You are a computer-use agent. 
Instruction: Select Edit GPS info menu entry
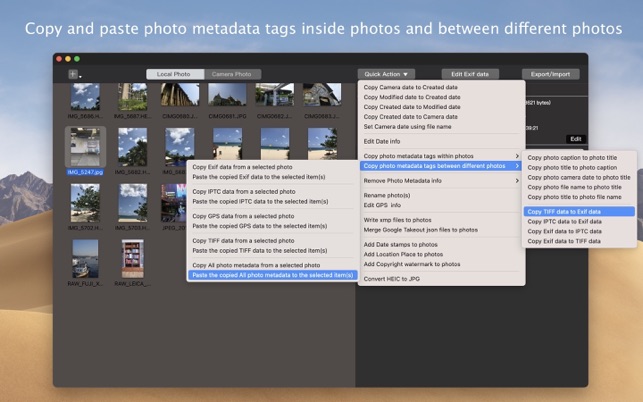click(441, 206)
